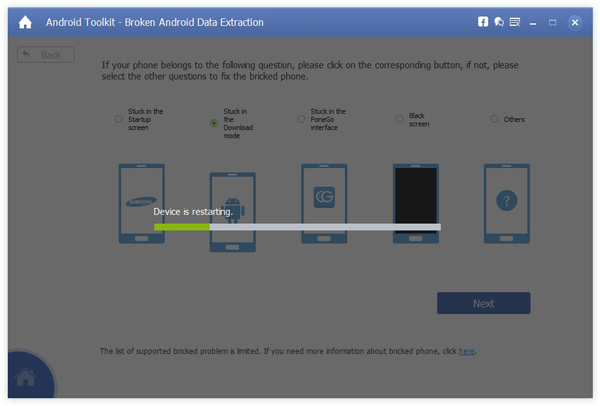This screenshot has height=406, width=600.
Task: Choose 'Stuck in the Startup screen' radio button
Action: pyautogui.click(x=118, y=119)
